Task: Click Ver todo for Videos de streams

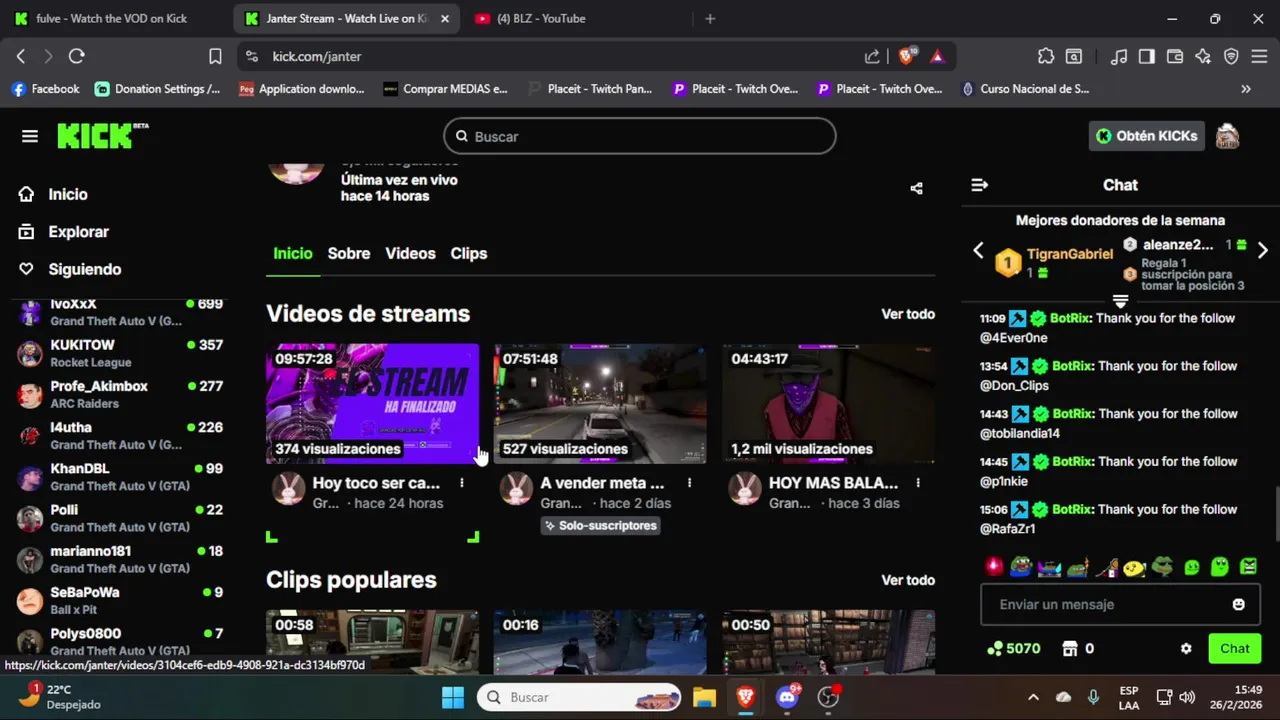Action: [x=908, y=314]
